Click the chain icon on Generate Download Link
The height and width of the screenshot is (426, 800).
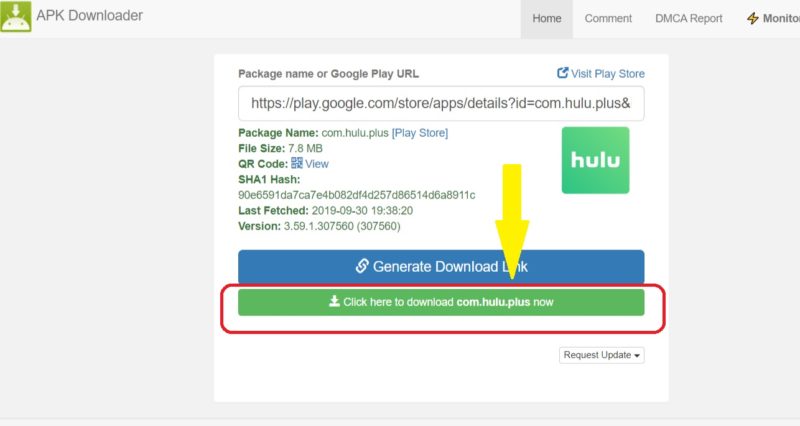tap(362, 267)
